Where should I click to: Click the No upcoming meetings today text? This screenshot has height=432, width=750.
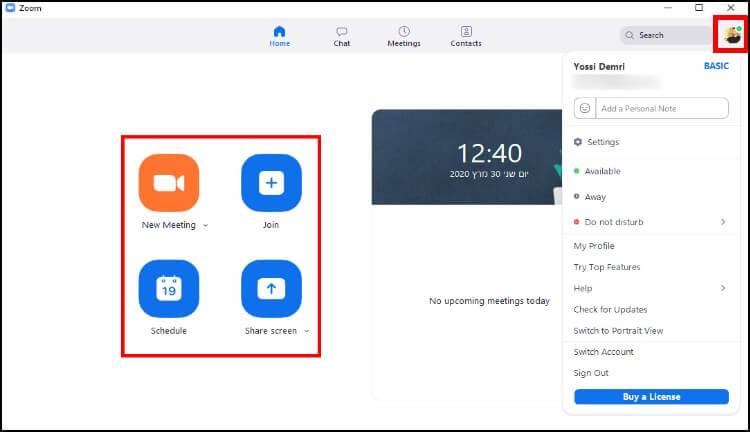pos(489,301)
